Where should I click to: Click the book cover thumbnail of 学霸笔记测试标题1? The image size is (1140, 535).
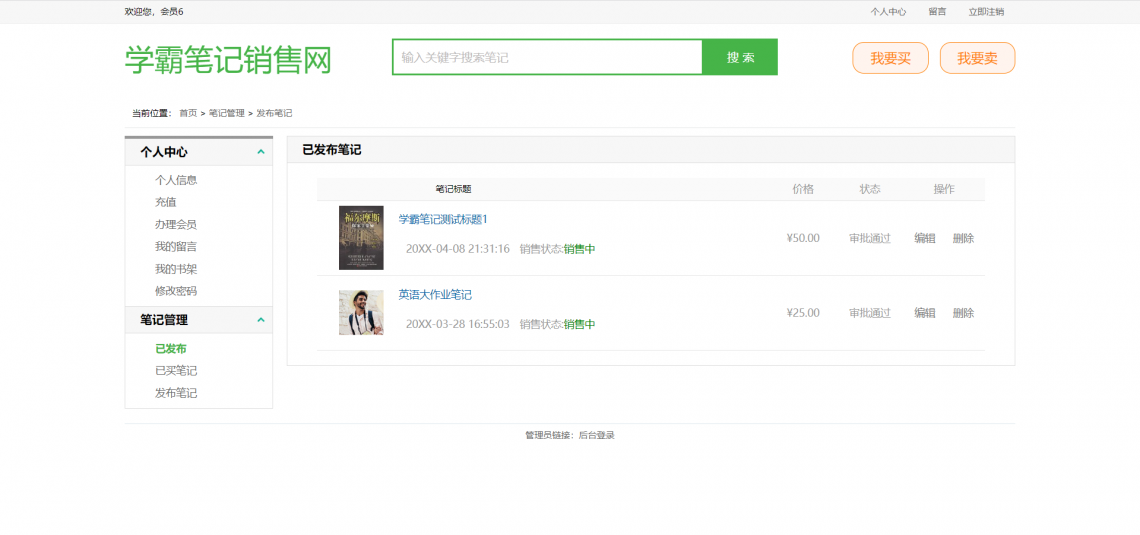[x=361, y=238]
